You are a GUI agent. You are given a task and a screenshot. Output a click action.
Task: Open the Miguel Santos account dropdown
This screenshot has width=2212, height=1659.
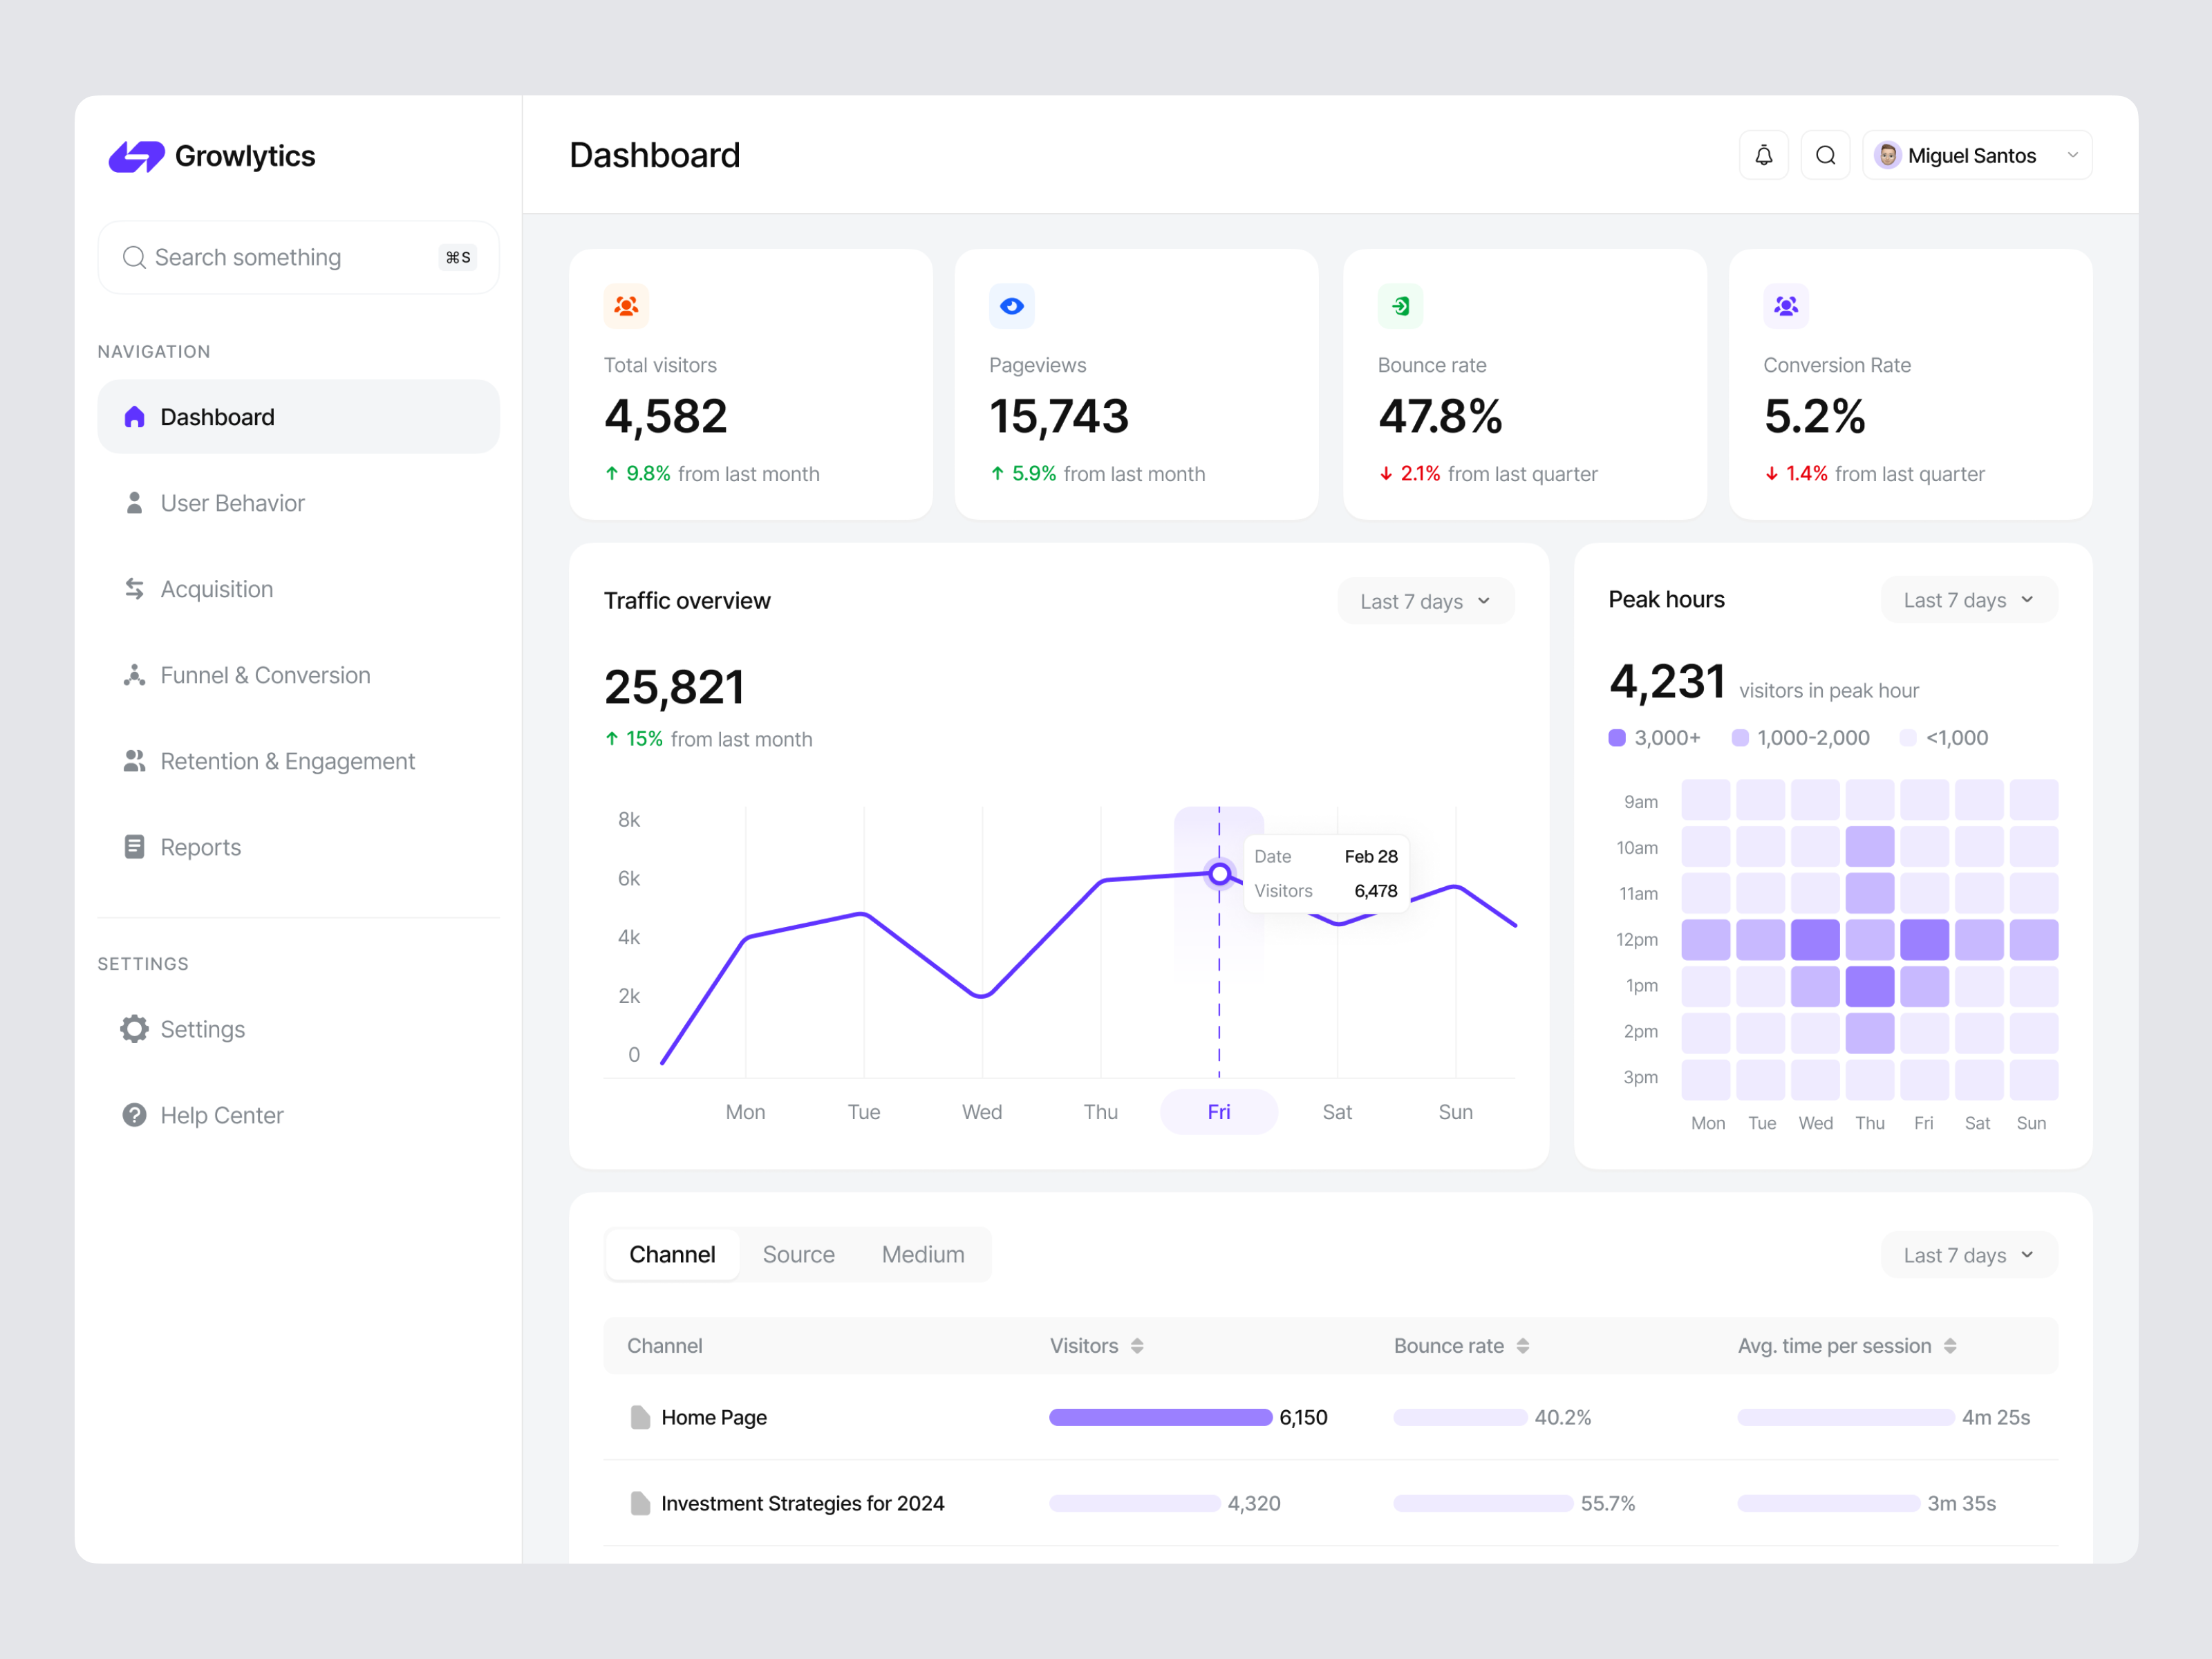coord(1977,154)
